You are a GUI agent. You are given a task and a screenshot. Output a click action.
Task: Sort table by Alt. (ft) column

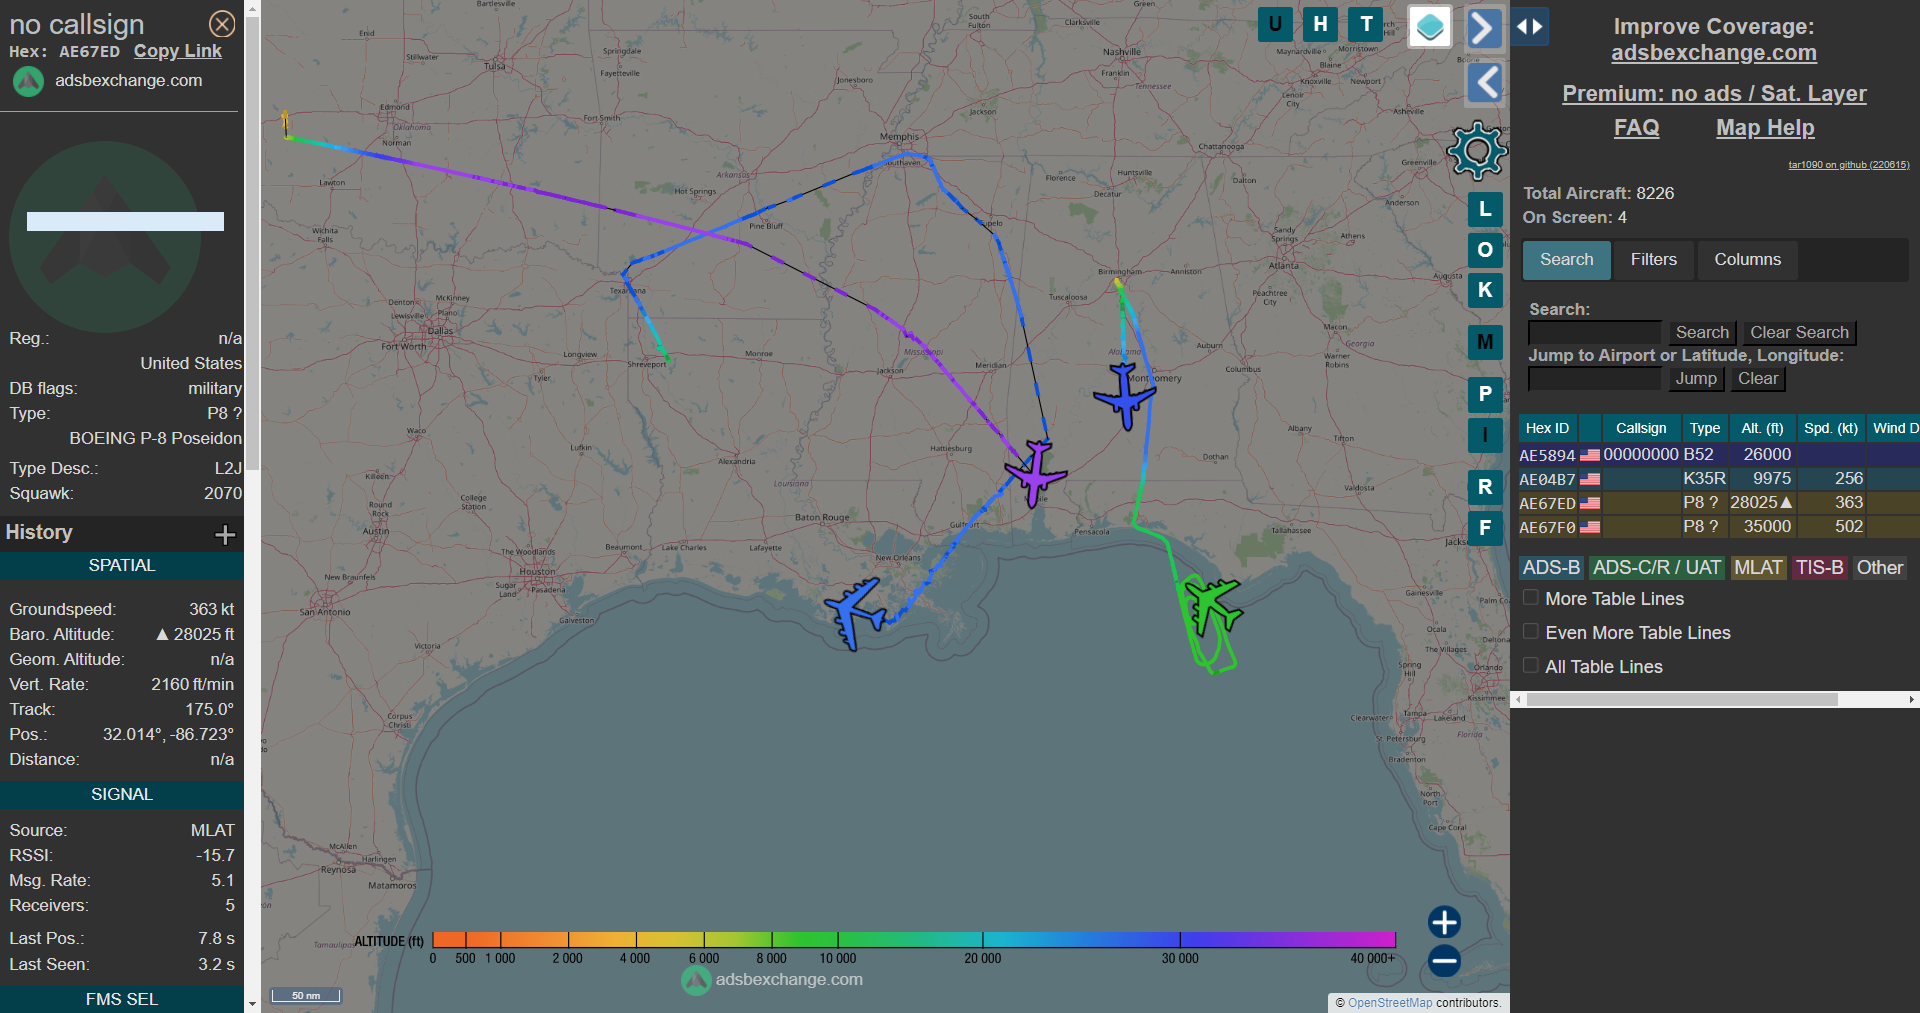pos(1762,428)
